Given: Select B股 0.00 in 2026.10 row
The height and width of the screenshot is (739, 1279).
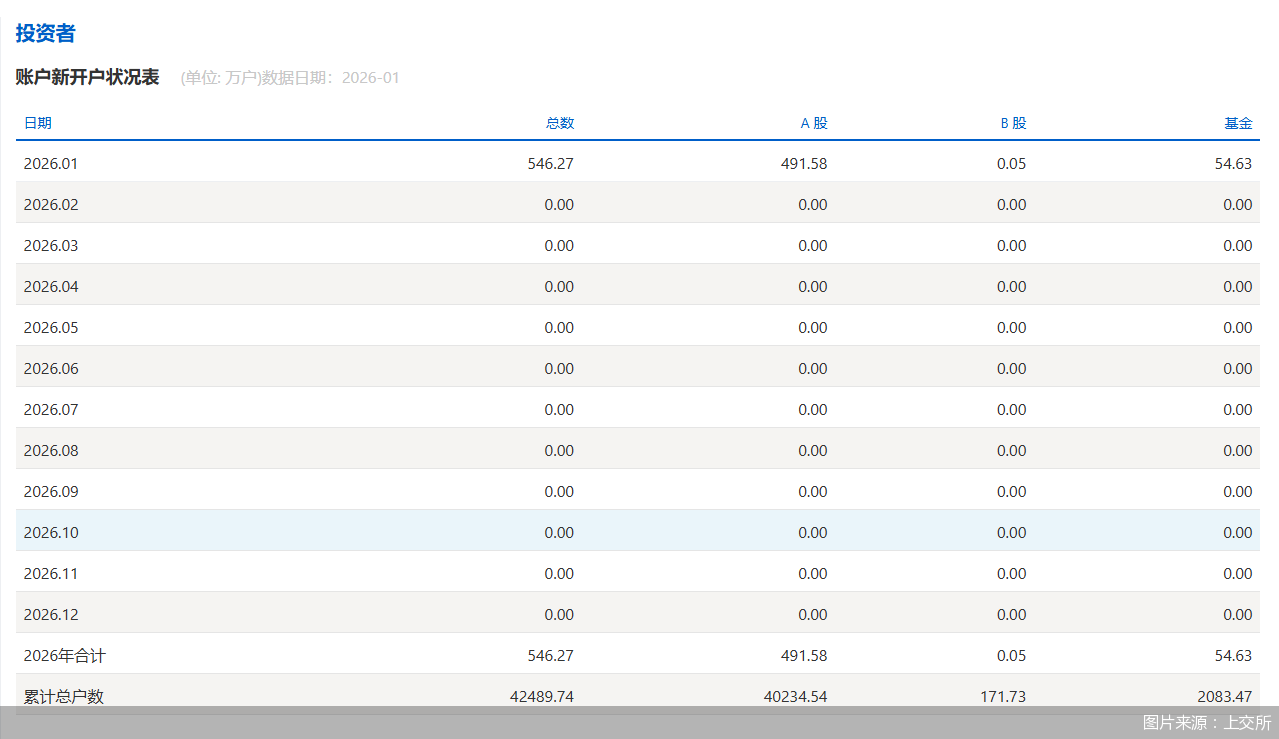Looking at the screenshot, I should [1012, 532].
